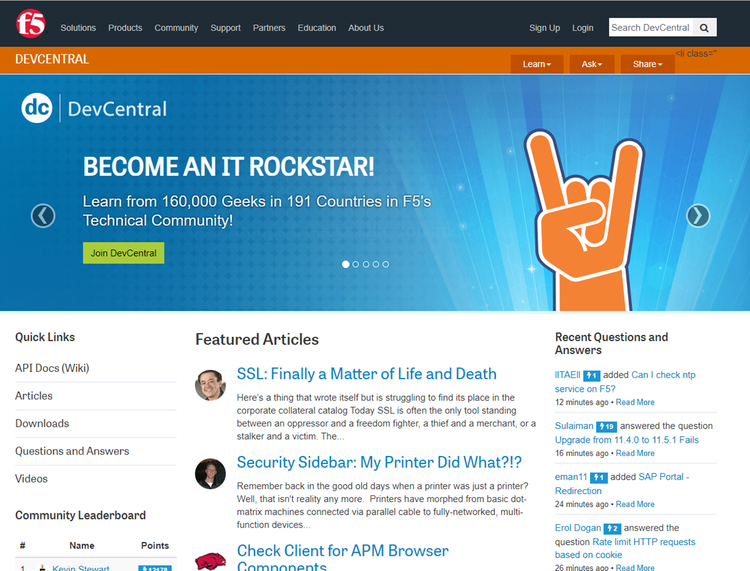Open Sulaiman's user profile link
The width and height of the screenshot is (750, 571).
click(x=574, y=426)
